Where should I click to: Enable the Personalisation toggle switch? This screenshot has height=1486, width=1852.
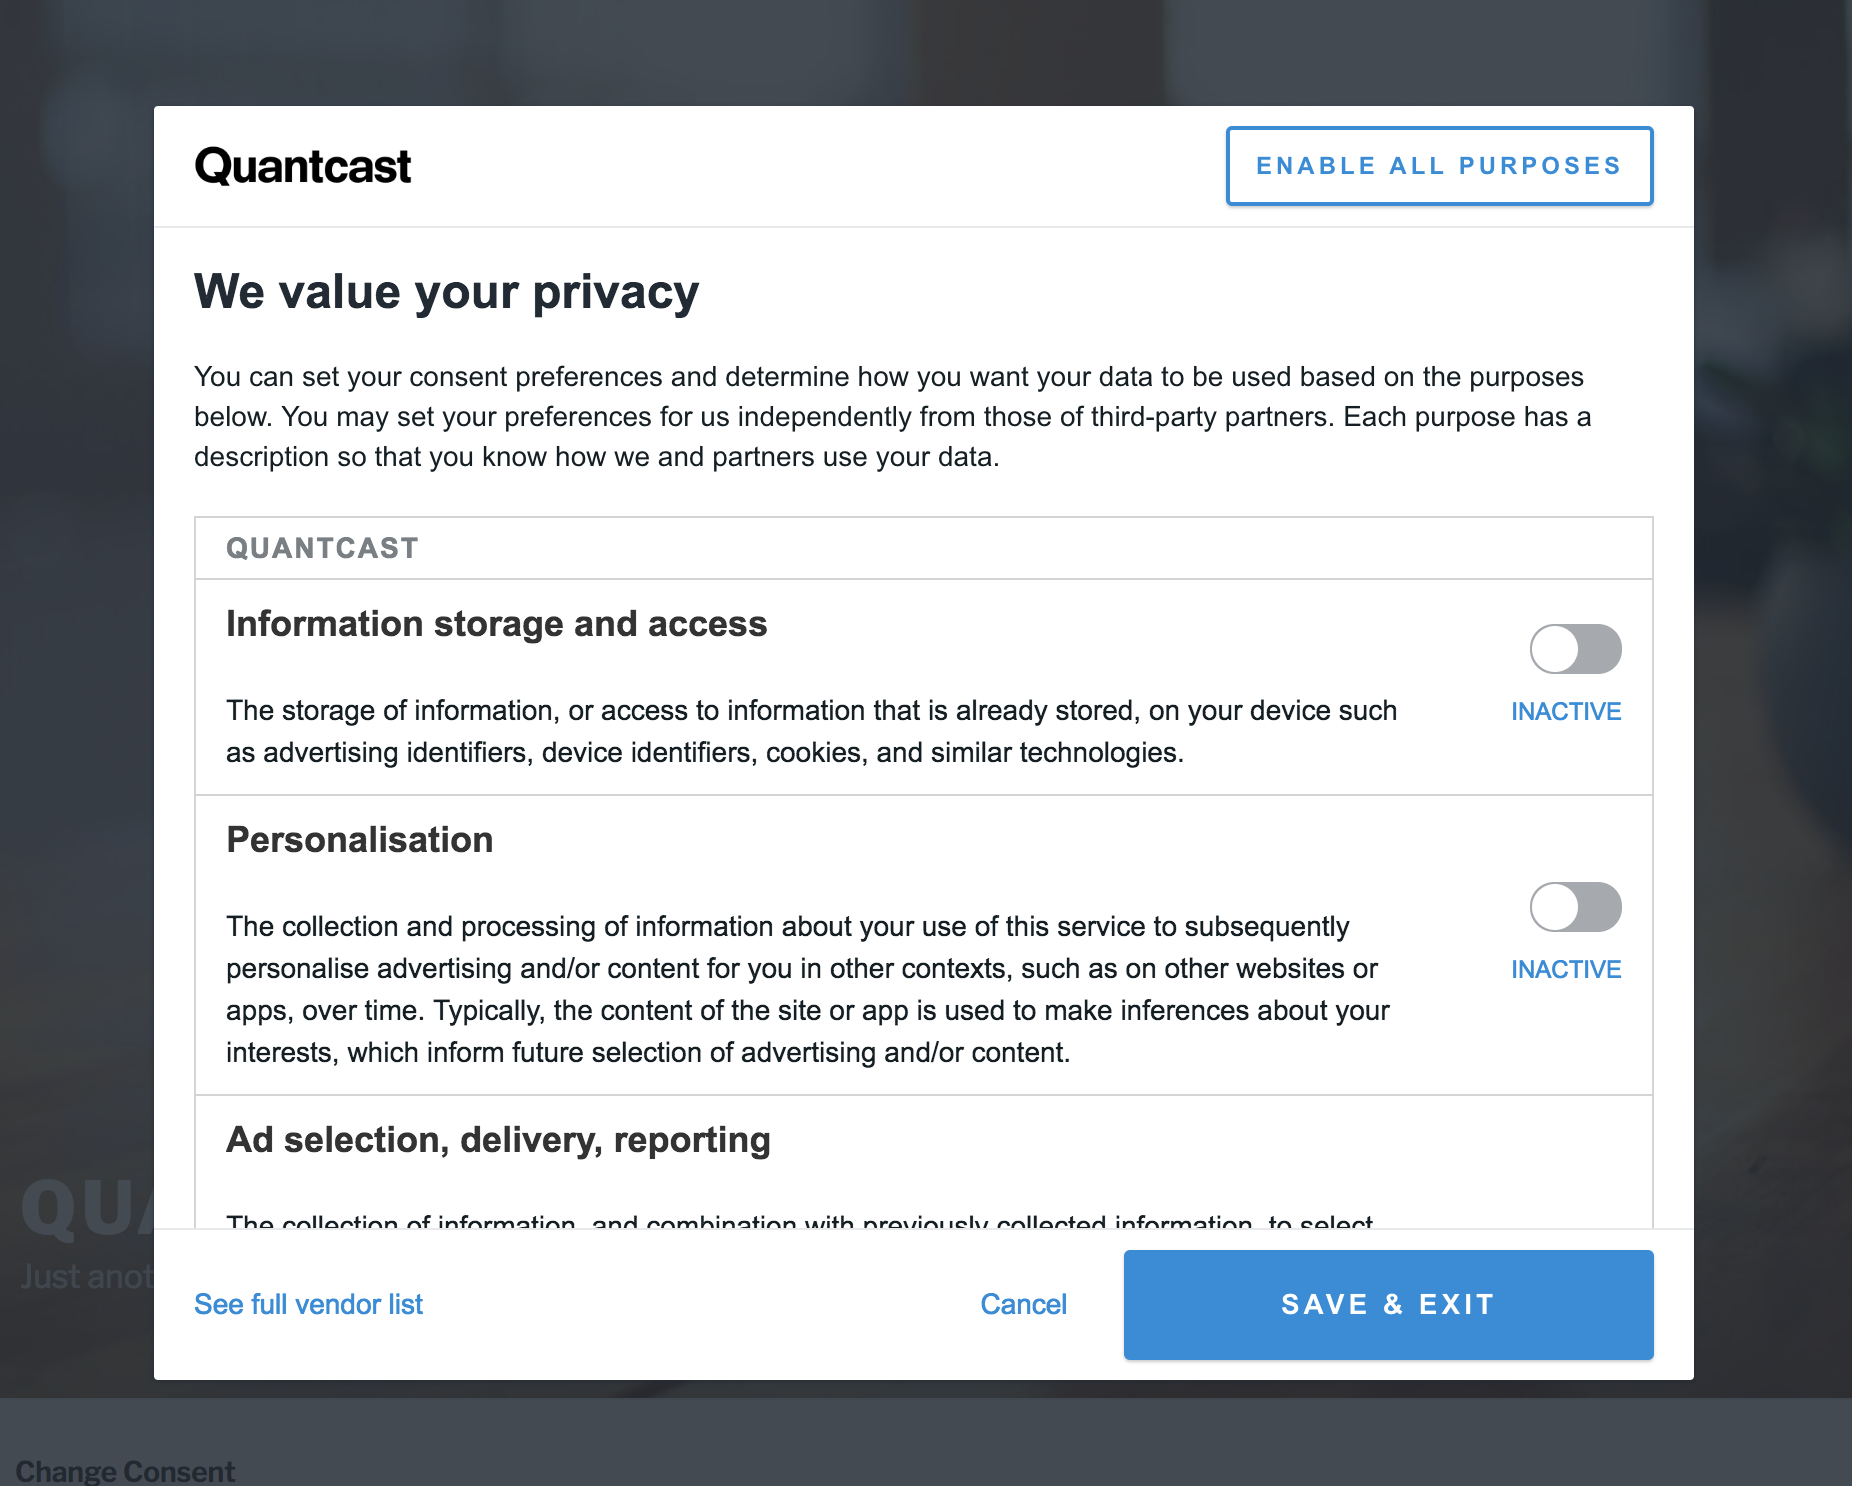click(x=1575, y=907)
